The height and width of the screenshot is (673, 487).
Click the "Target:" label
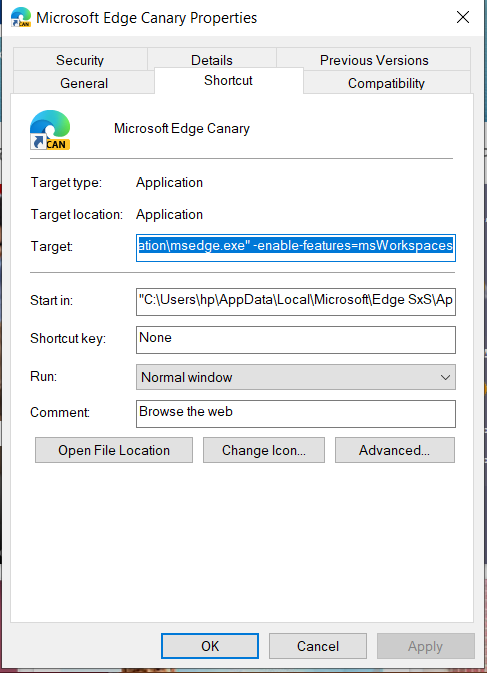pos(51,246)
